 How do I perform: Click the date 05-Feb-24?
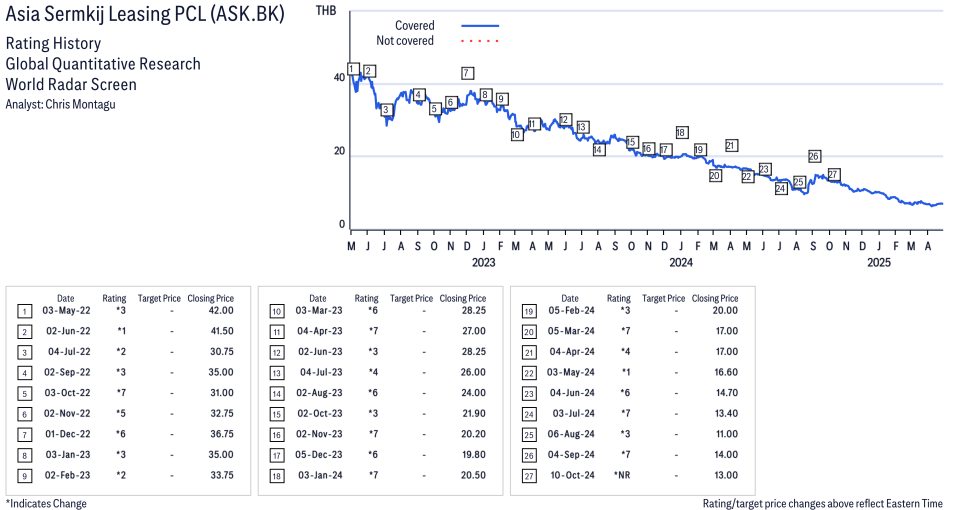click(x=571, y=310)
